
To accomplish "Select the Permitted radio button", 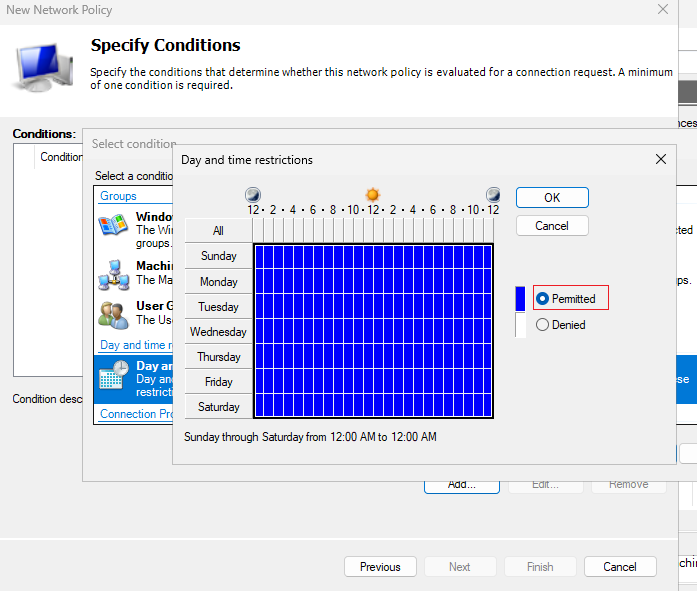I will [542, 299].
